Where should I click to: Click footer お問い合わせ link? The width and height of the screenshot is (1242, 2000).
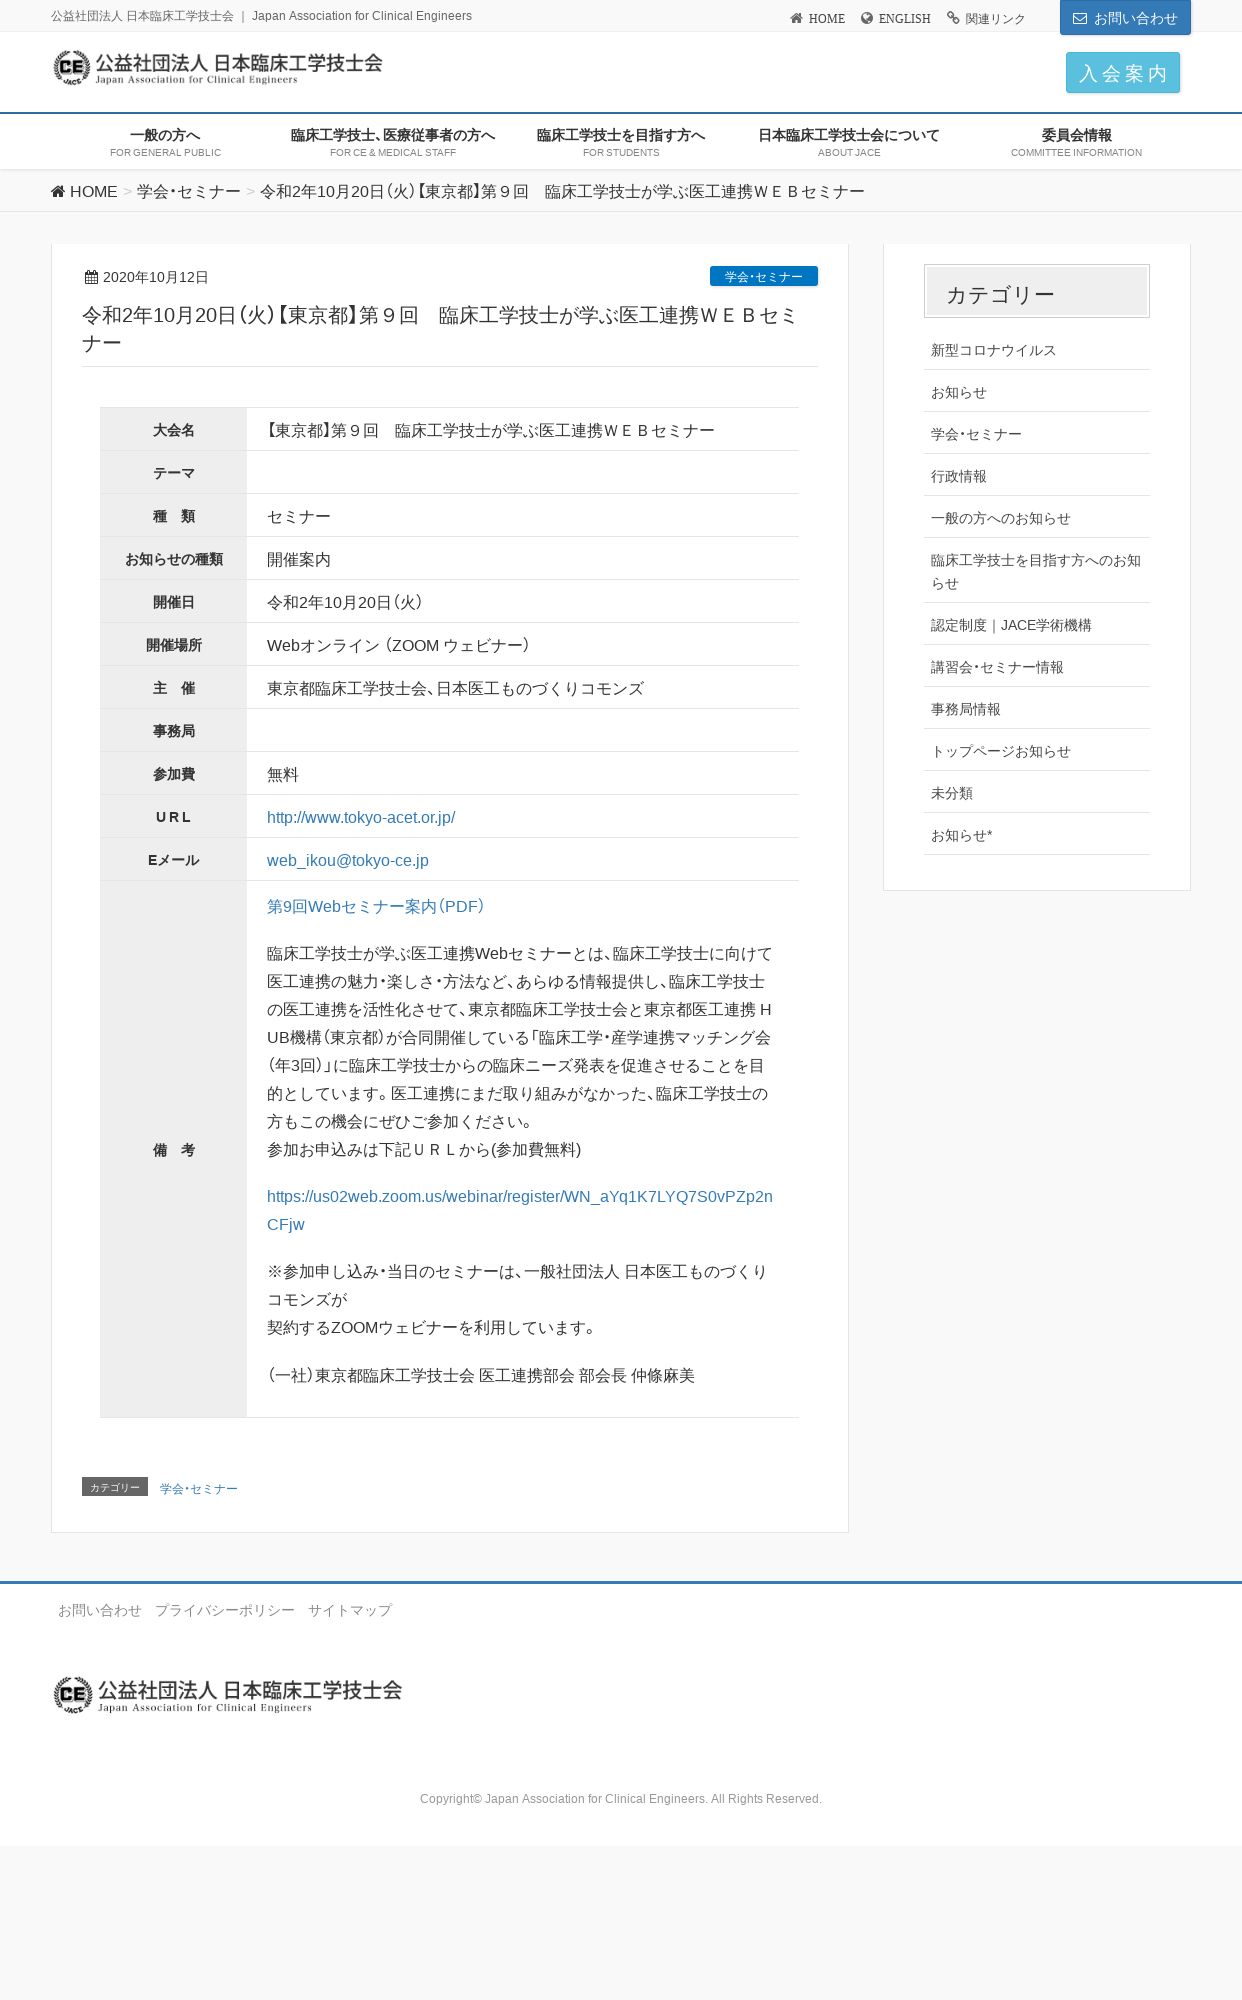(100, 1610)
